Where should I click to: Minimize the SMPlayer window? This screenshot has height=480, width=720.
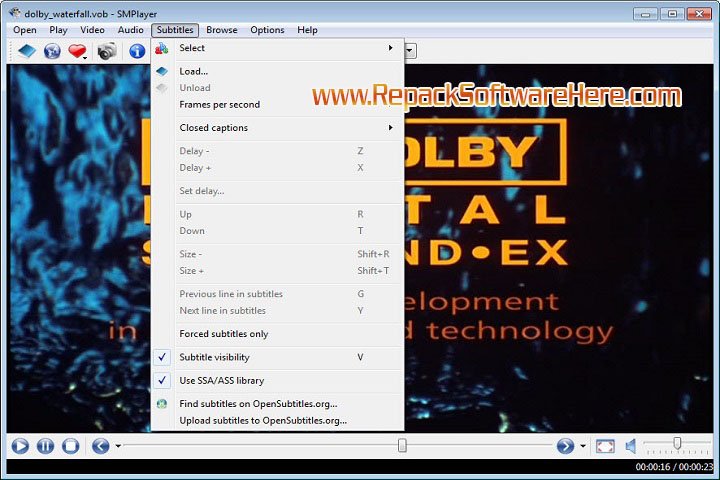tap(645, 14)
